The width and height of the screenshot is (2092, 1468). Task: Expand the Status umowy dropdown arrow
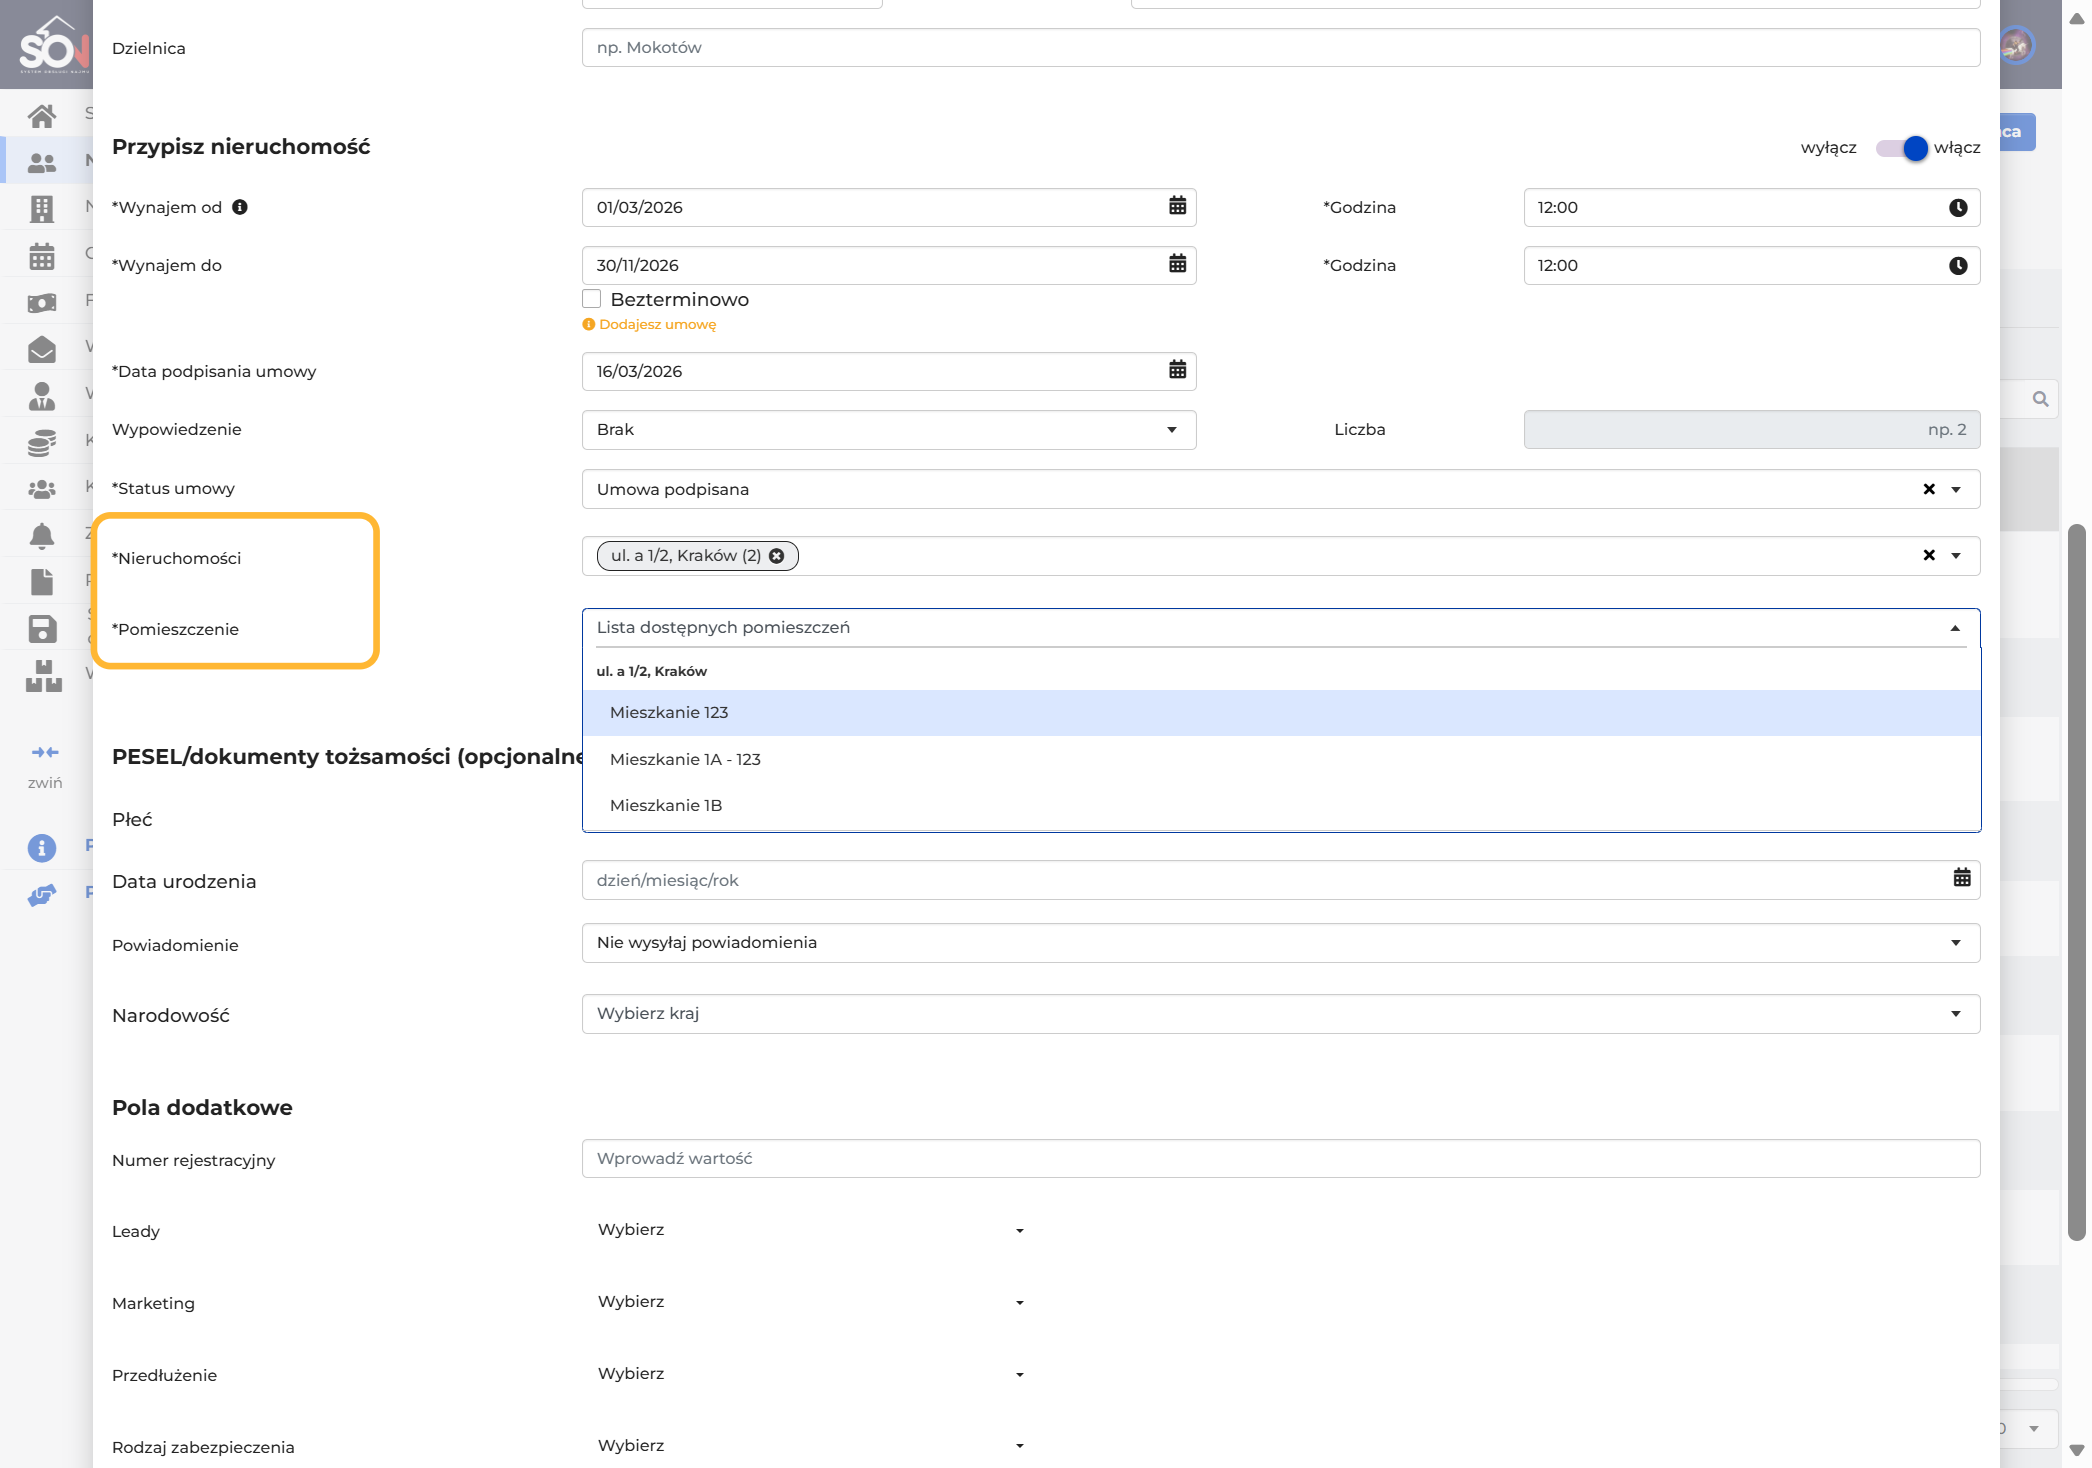[1956, 490]
